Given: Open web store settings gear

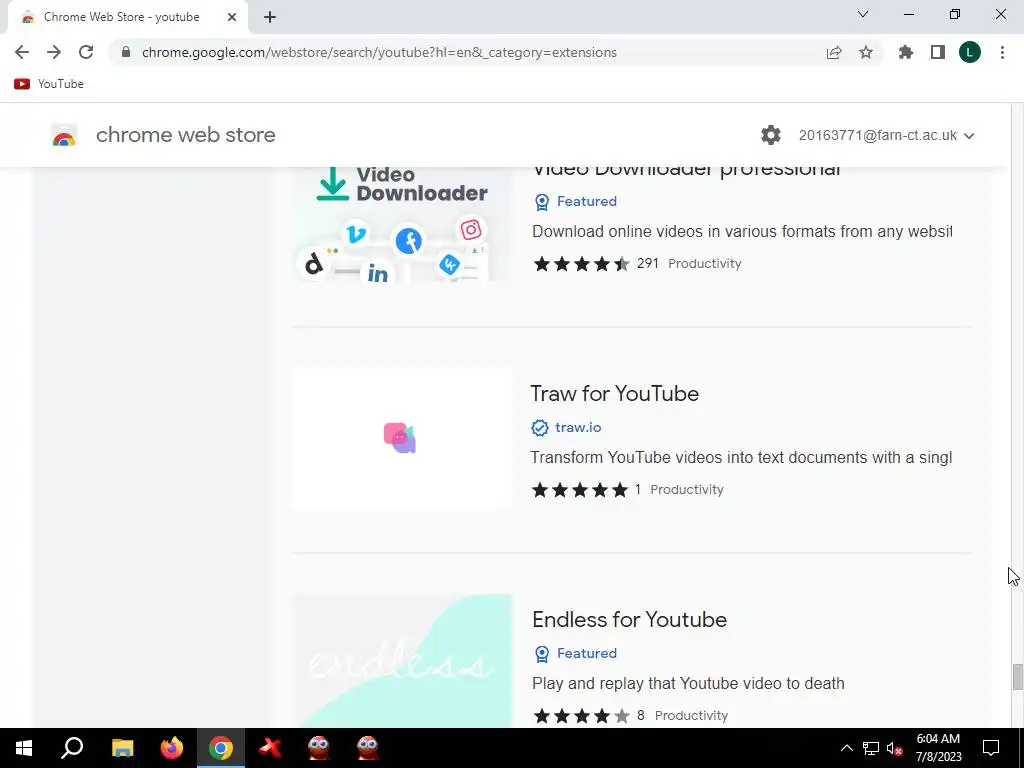Looking at the screenshot, I should click(x=771, y=135).
